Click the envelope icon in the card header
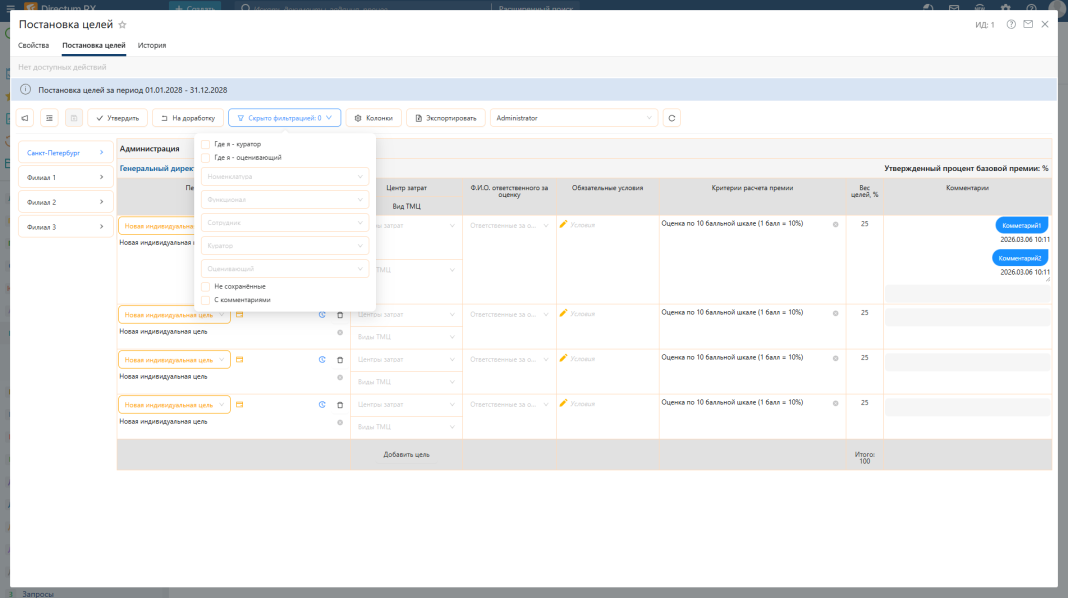Image resolution: width=1068 pixels, height=598 pixels. pos(1028,24)
